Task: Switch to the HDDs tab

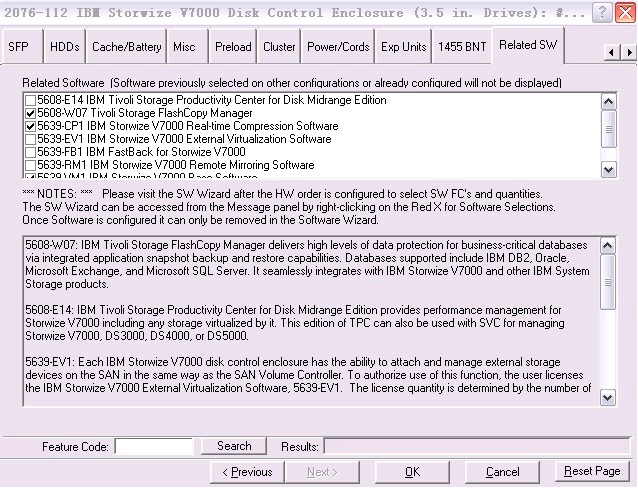Action: point(65,47)
